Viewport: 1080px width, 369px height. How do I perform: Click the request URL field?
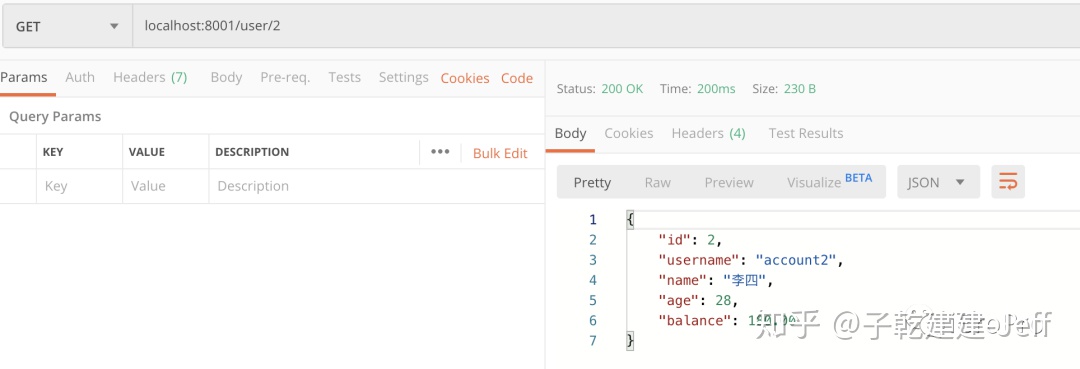coord(606,27)
